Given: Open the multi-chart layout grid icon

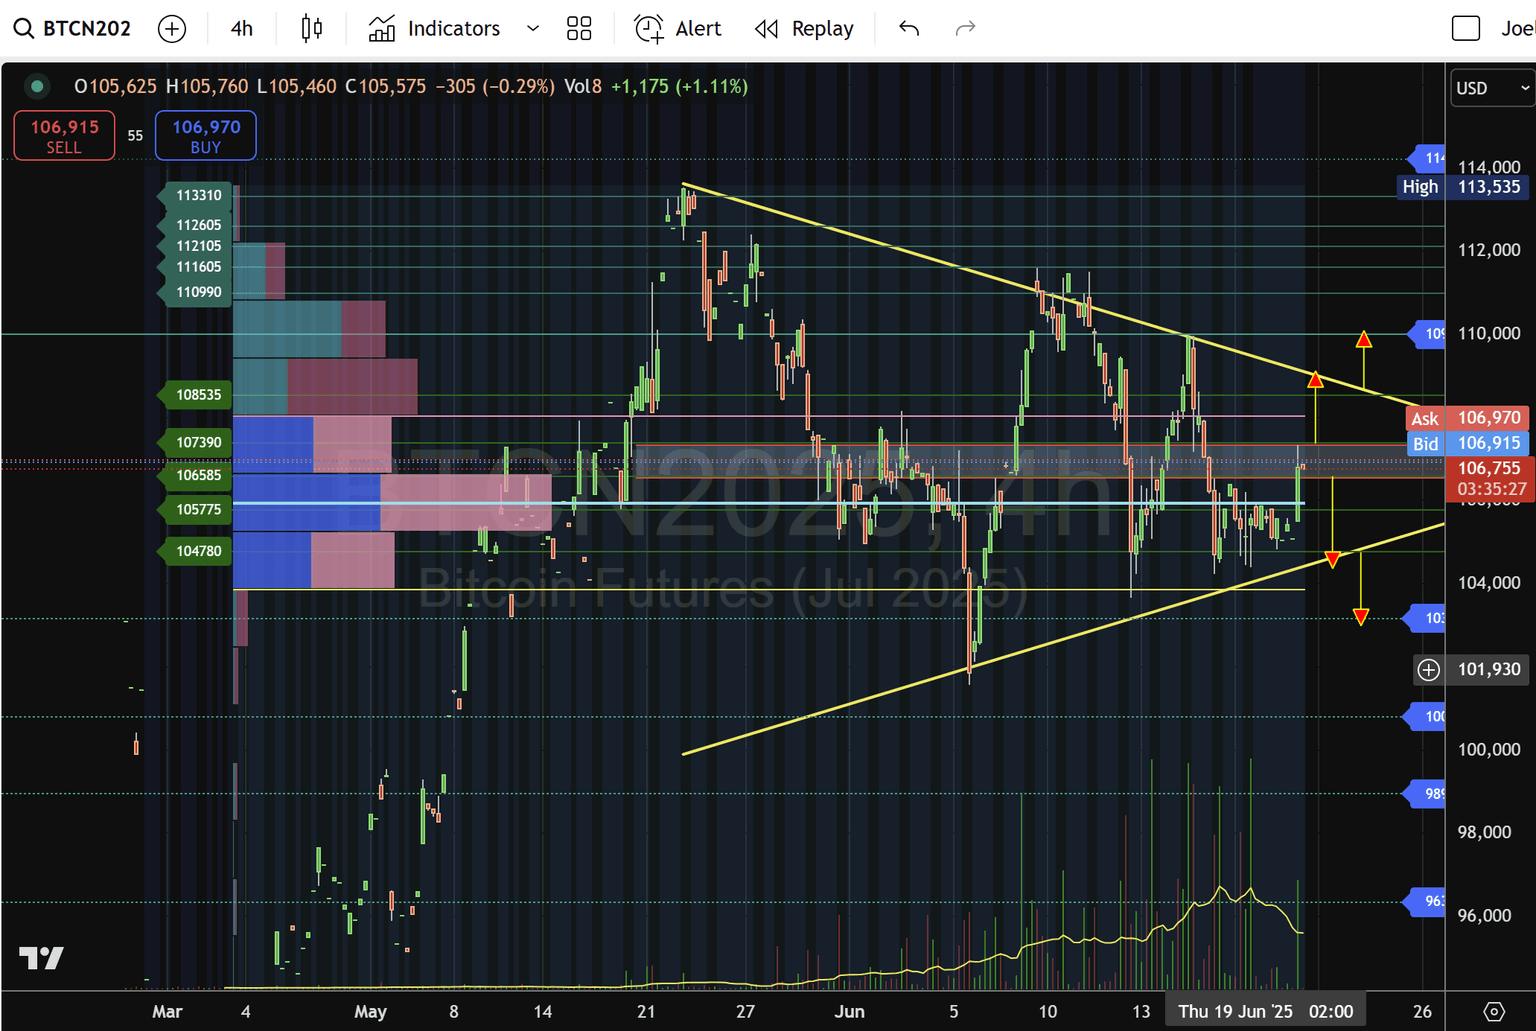Looking at the screenshot, I should pyautogui.click(x=579, y=28).
